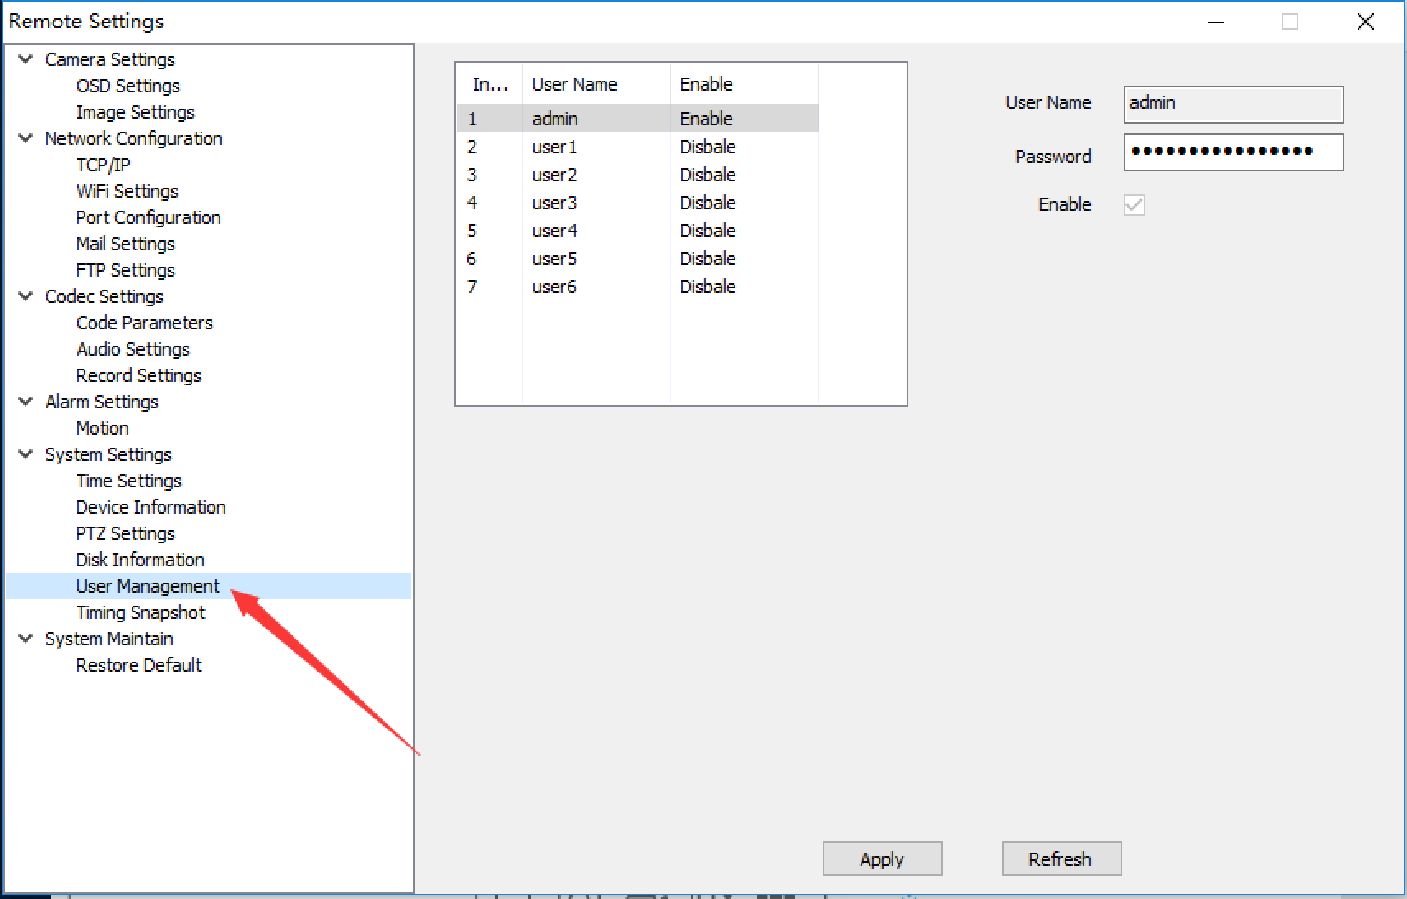Collapse the System Maintain node
The height and width of the screenshot is (899, 1407).
(26, 638)
